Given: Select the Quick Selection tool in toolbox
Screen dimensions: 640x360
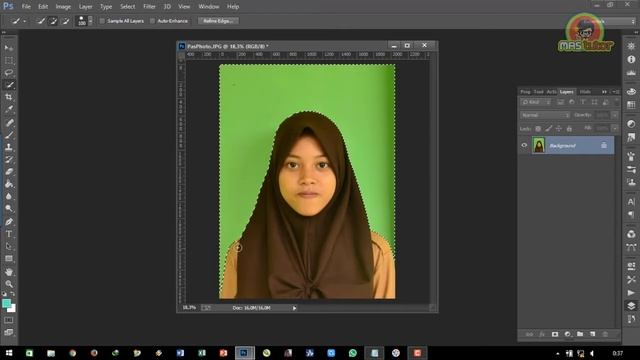Looking at the screenshot, I should point(9,85).
